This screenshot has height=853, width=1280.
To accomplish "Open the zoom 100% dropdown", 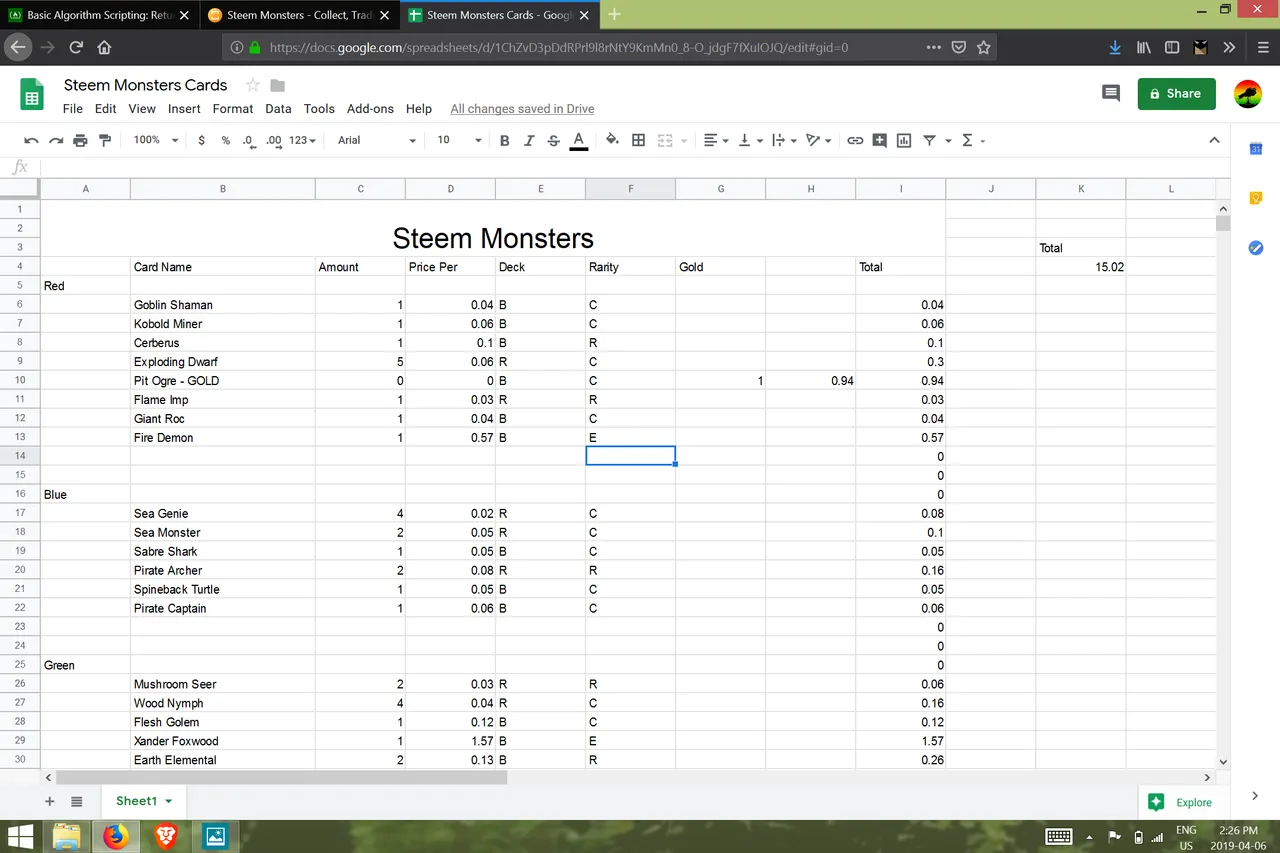I will coord(154,140).
